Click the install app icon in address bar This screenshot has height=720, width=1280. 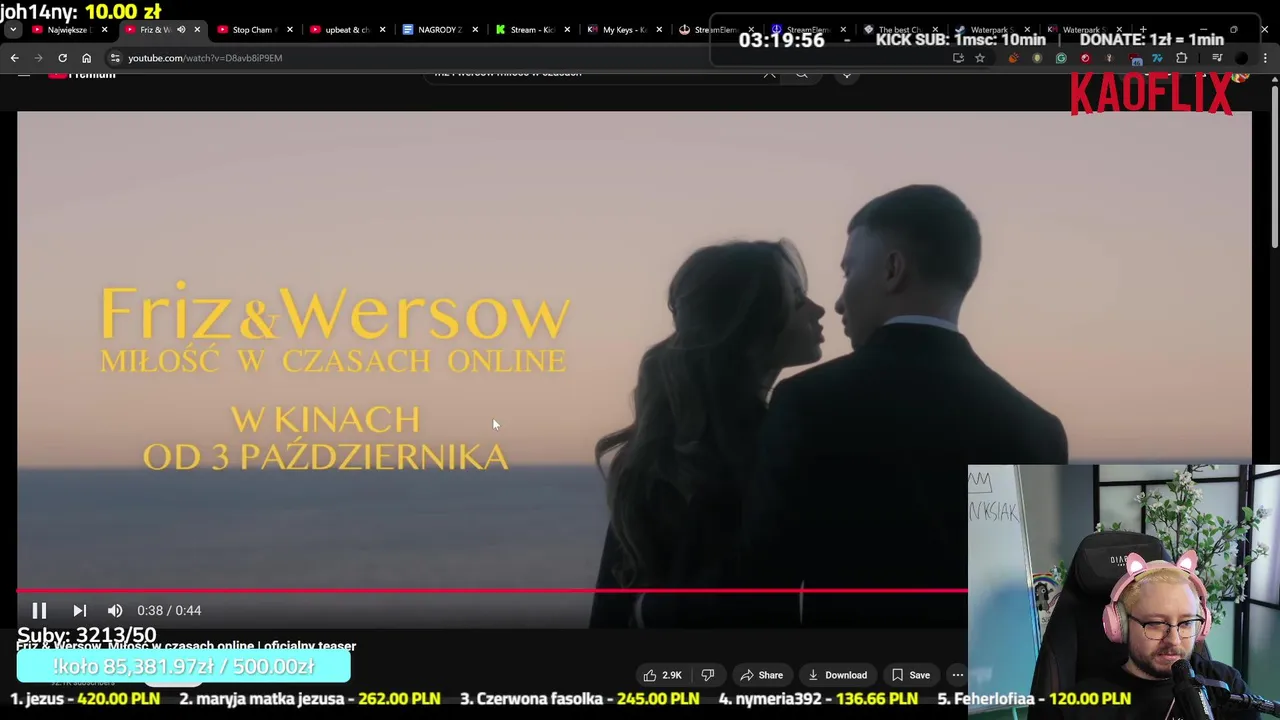click(958, 58)
